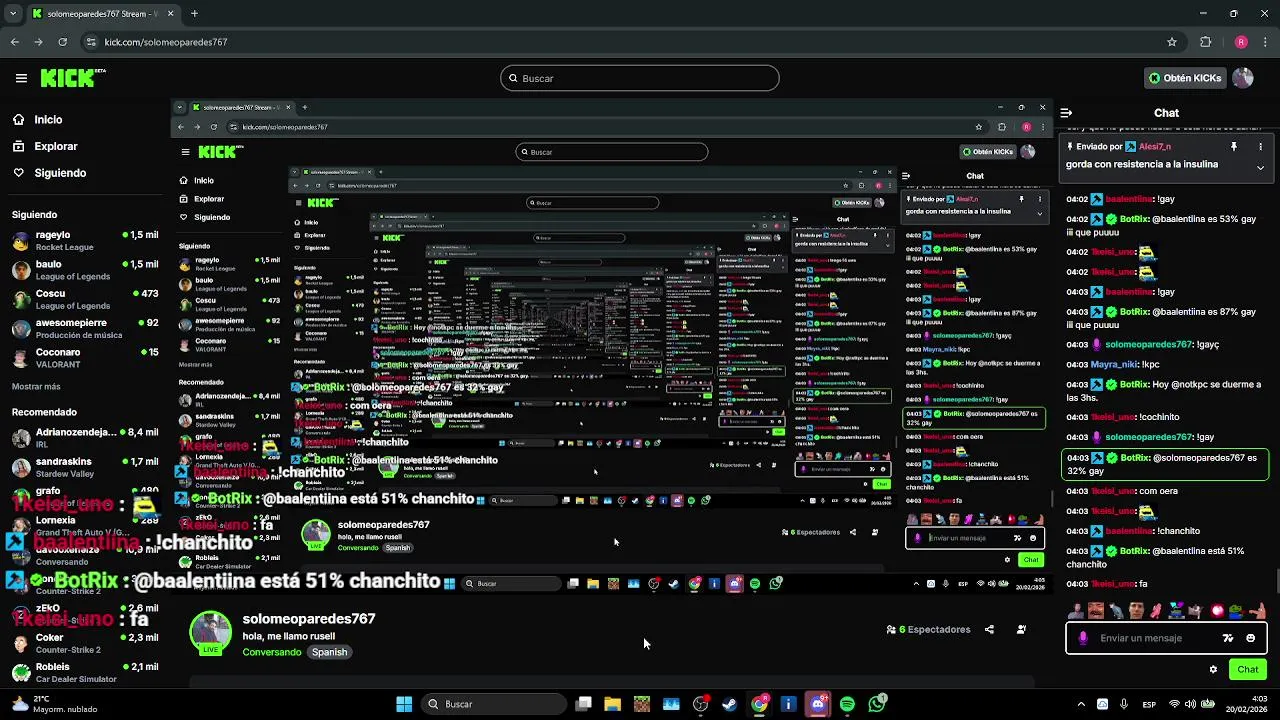1280x720 pixels.
Task: Select the Pepe frog quick emote
Action: pos(1238,610)
